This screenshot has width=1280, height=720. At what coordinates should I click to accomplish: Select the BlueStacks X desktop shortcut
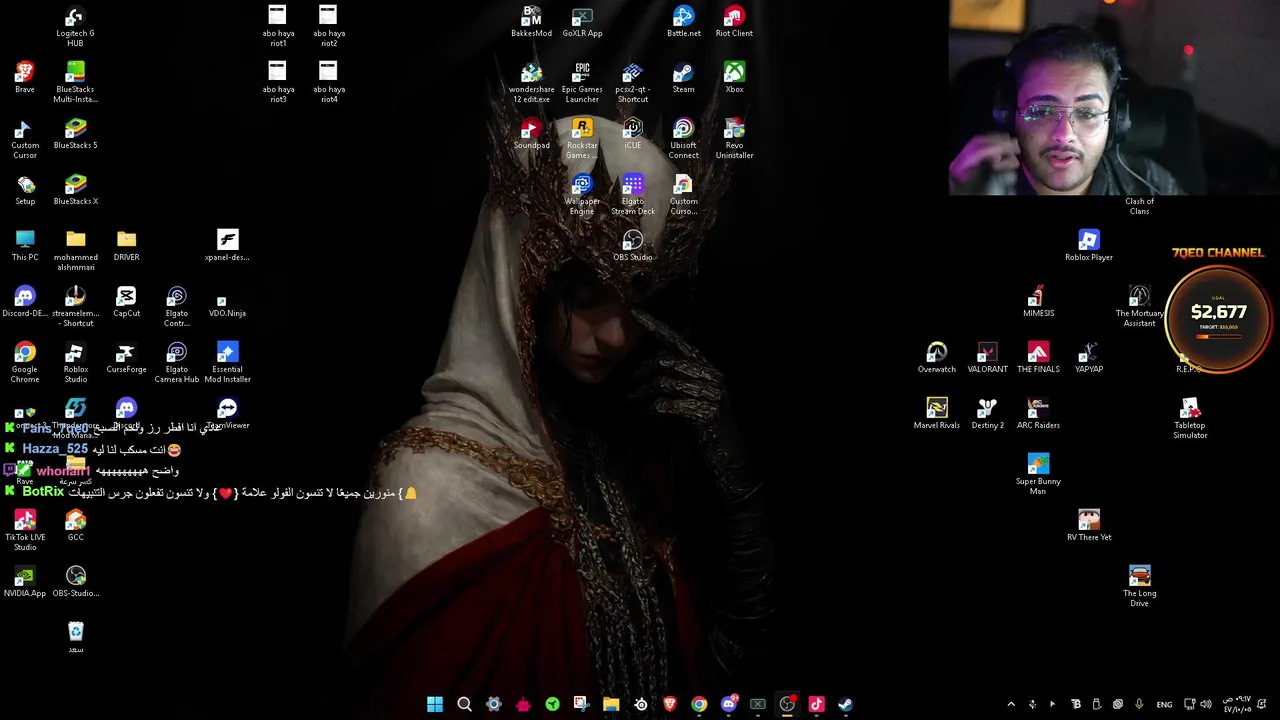(75, 189)
